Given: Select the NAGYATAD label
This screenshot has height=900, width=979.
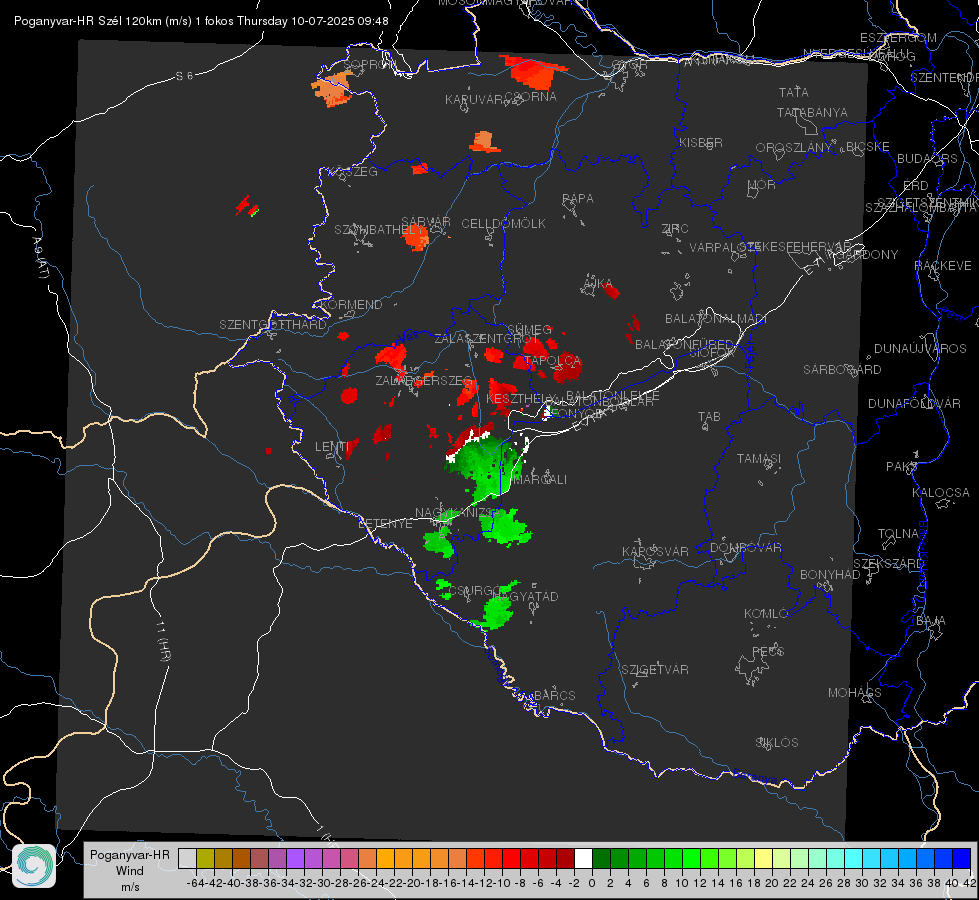Looking at the screenshot, I should pos(525,596).
